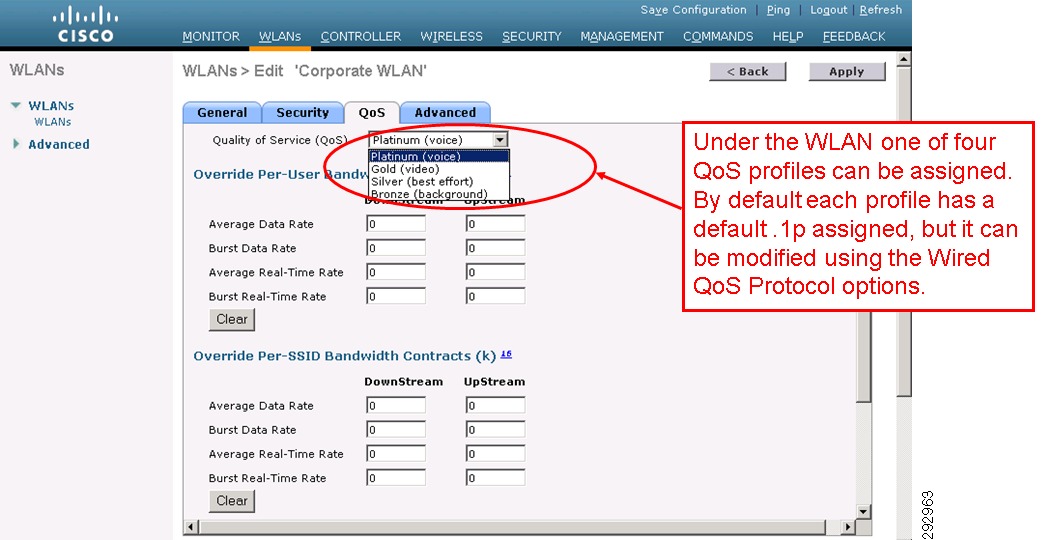Screen dimensions: 1041x540
Task: Choose Silver (best effort) option
Action: pyautogui.click(x=439, y=181)
